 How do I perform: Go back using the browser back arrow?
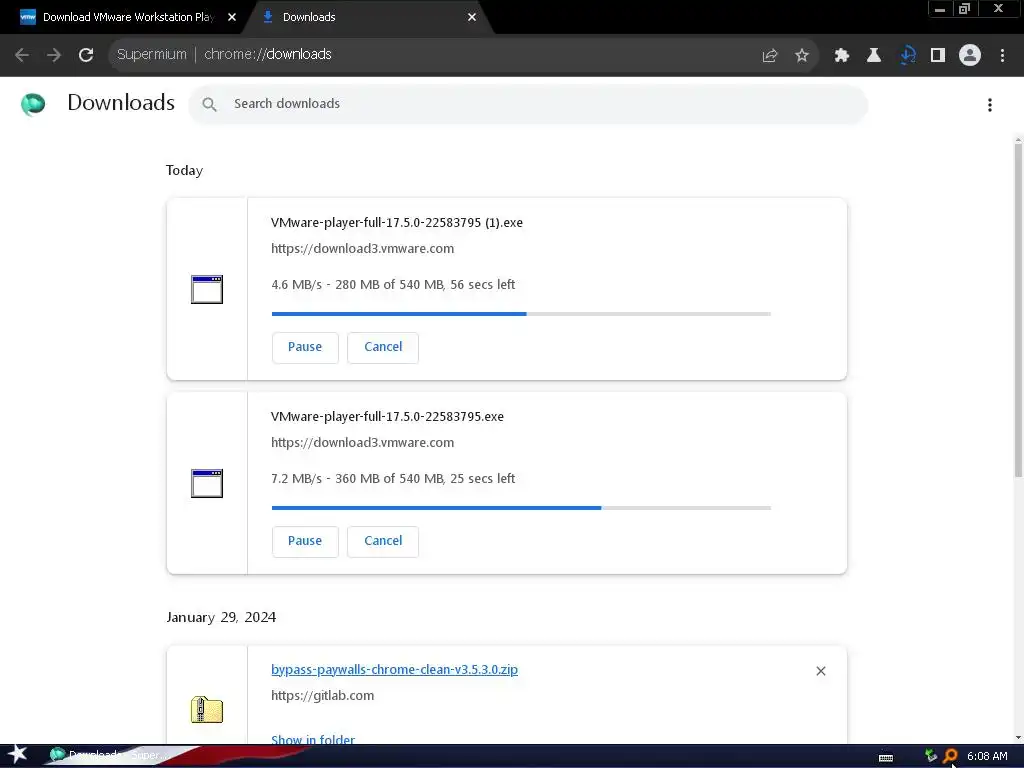(x=22, y=55)
